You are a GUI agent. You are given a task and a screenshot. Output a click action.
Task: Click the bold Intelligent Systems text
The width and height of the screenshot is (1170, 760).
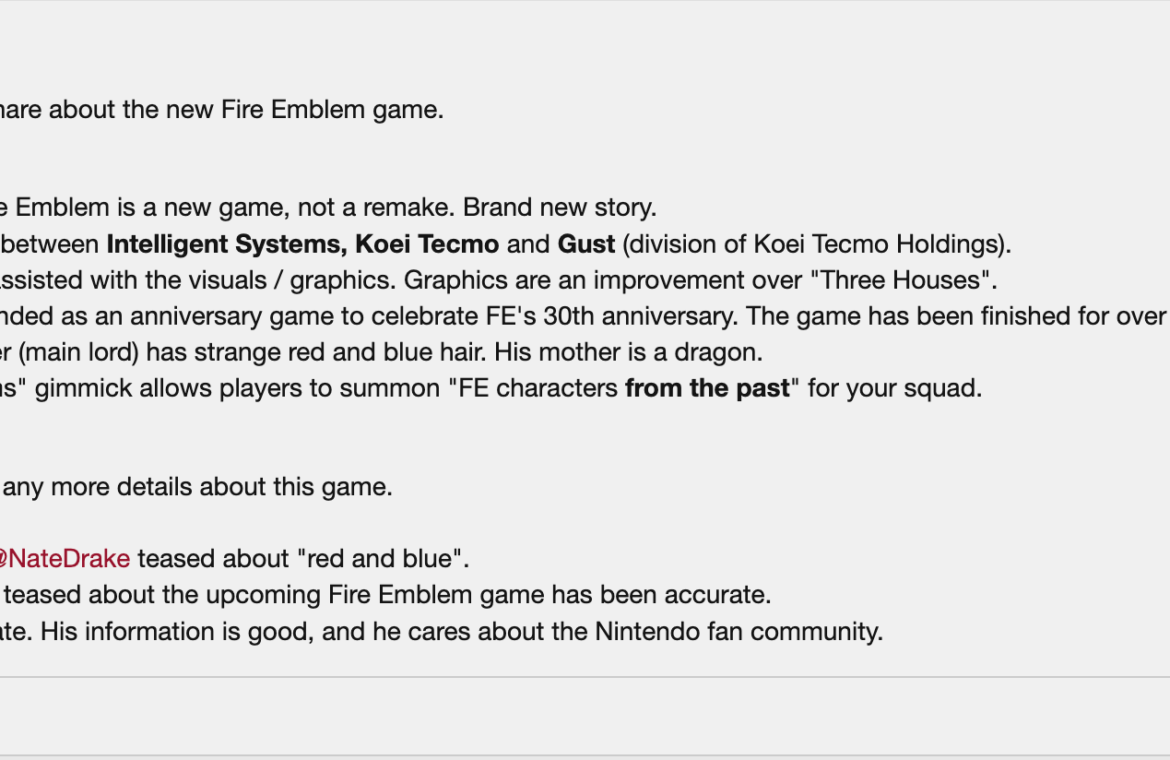click(227, 245)
